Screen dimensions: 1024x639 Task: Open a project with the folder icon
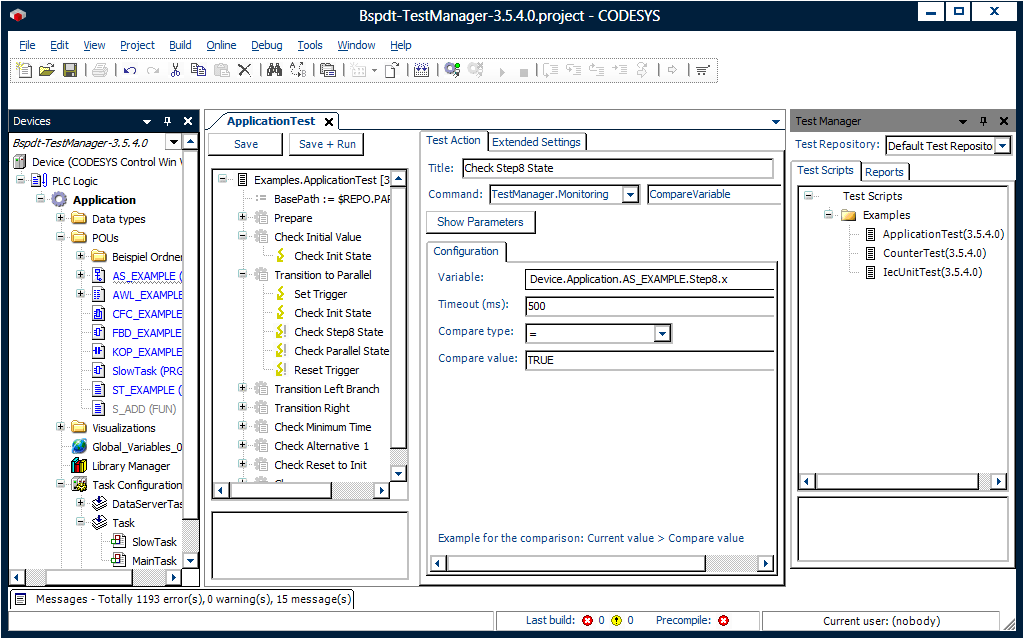(47, 70)
